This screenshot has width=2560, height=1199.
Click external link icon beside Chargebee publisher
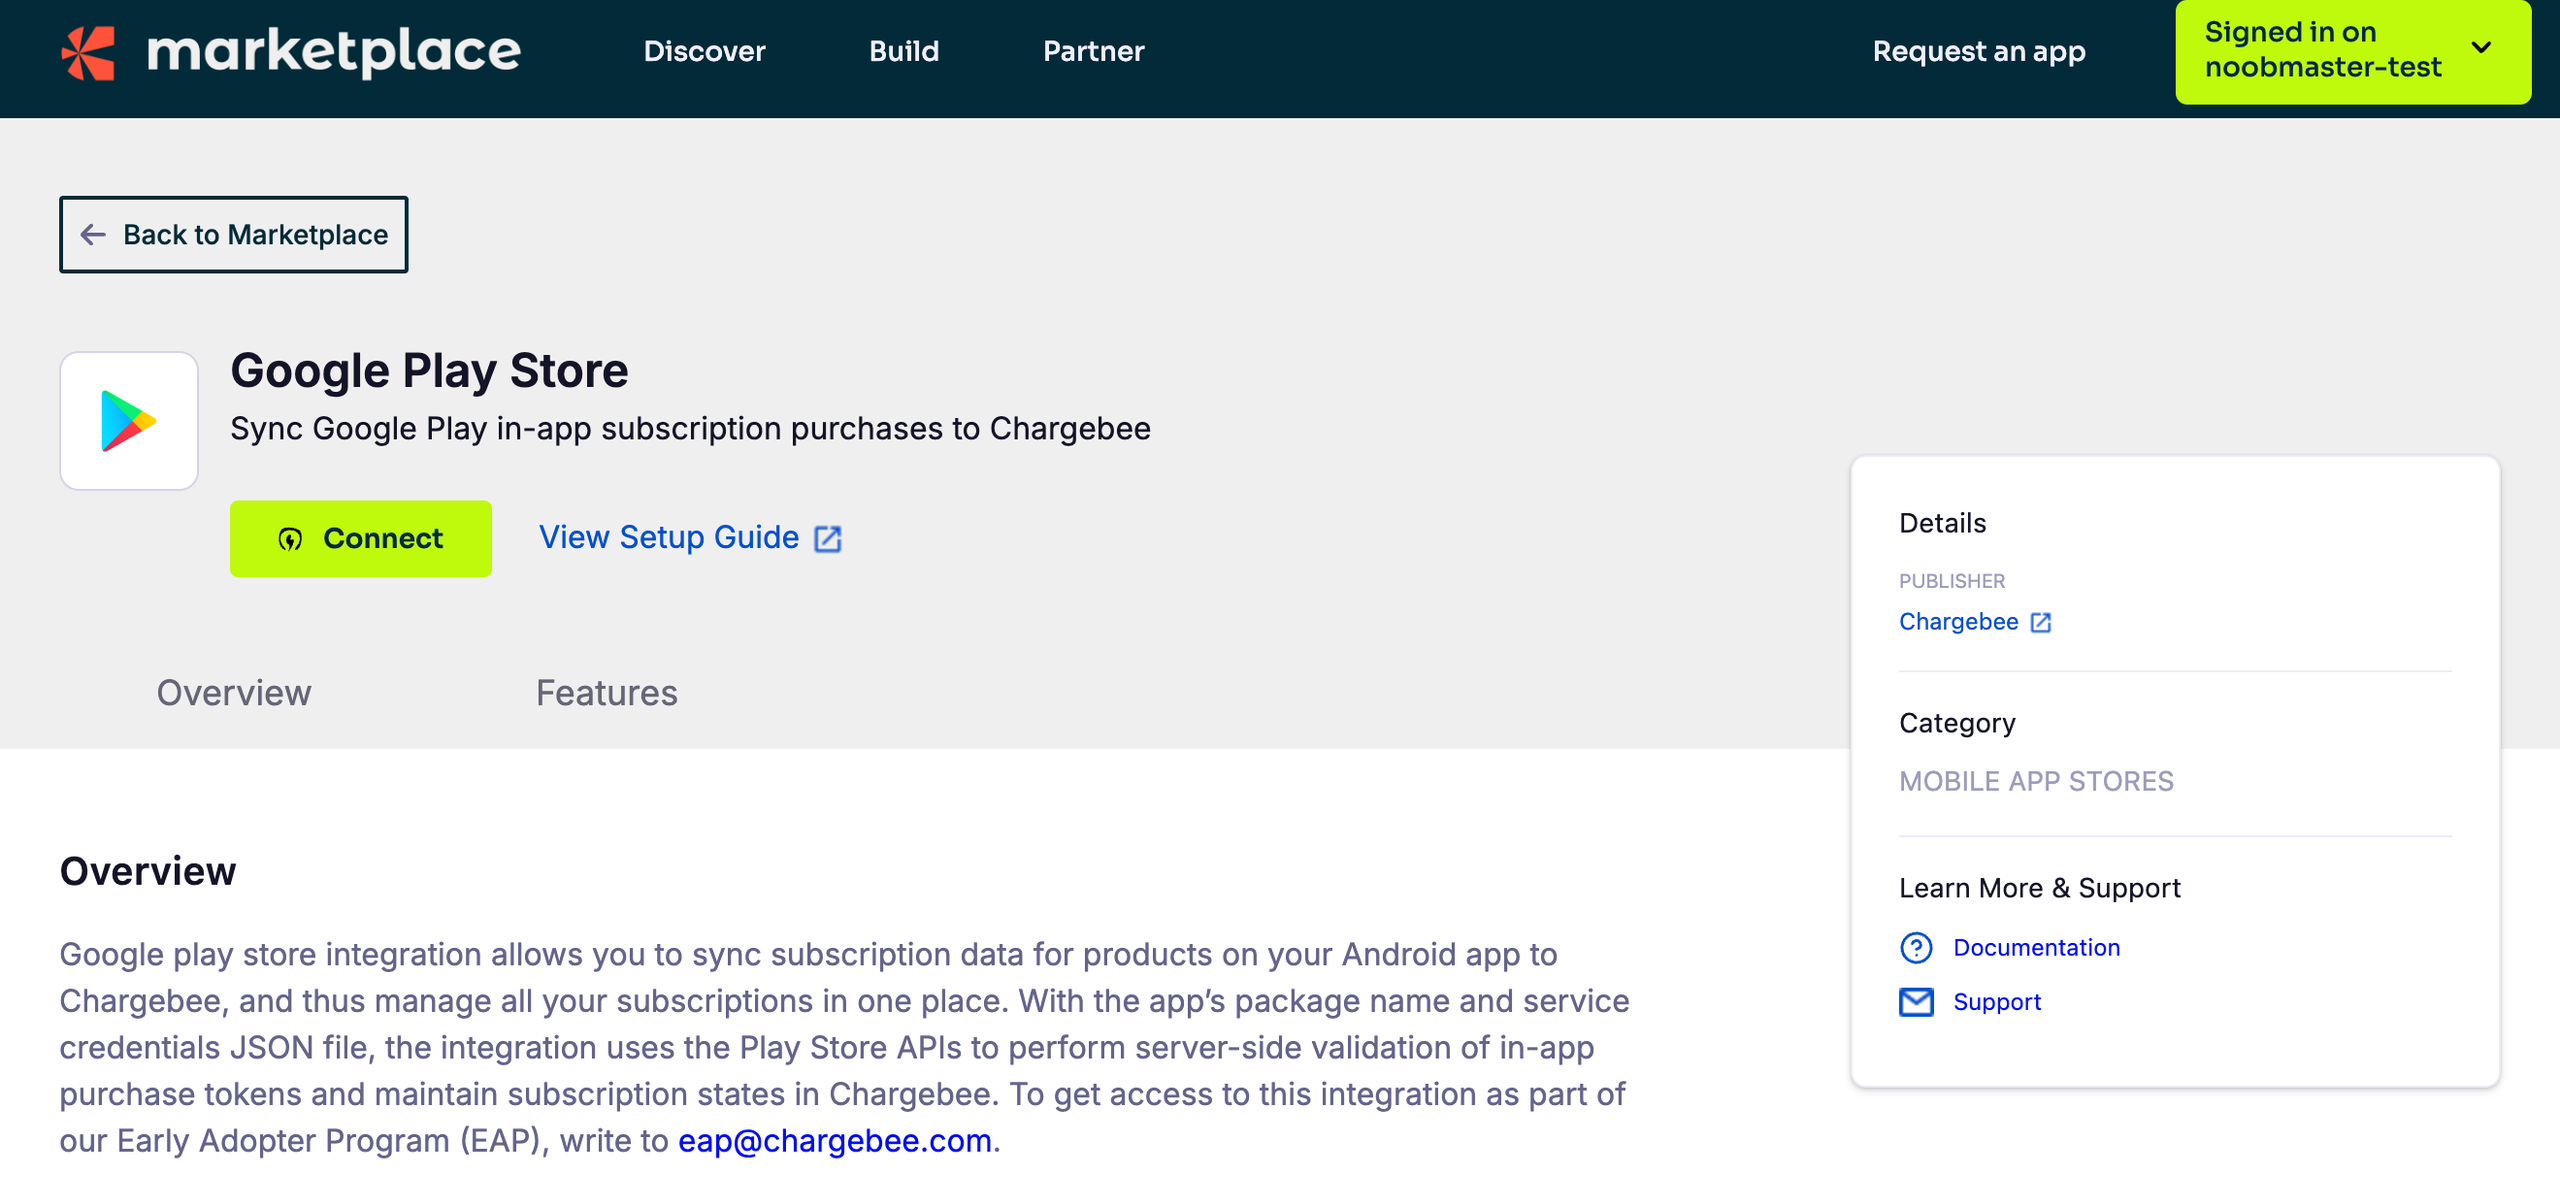click(x=2041, y=623)
